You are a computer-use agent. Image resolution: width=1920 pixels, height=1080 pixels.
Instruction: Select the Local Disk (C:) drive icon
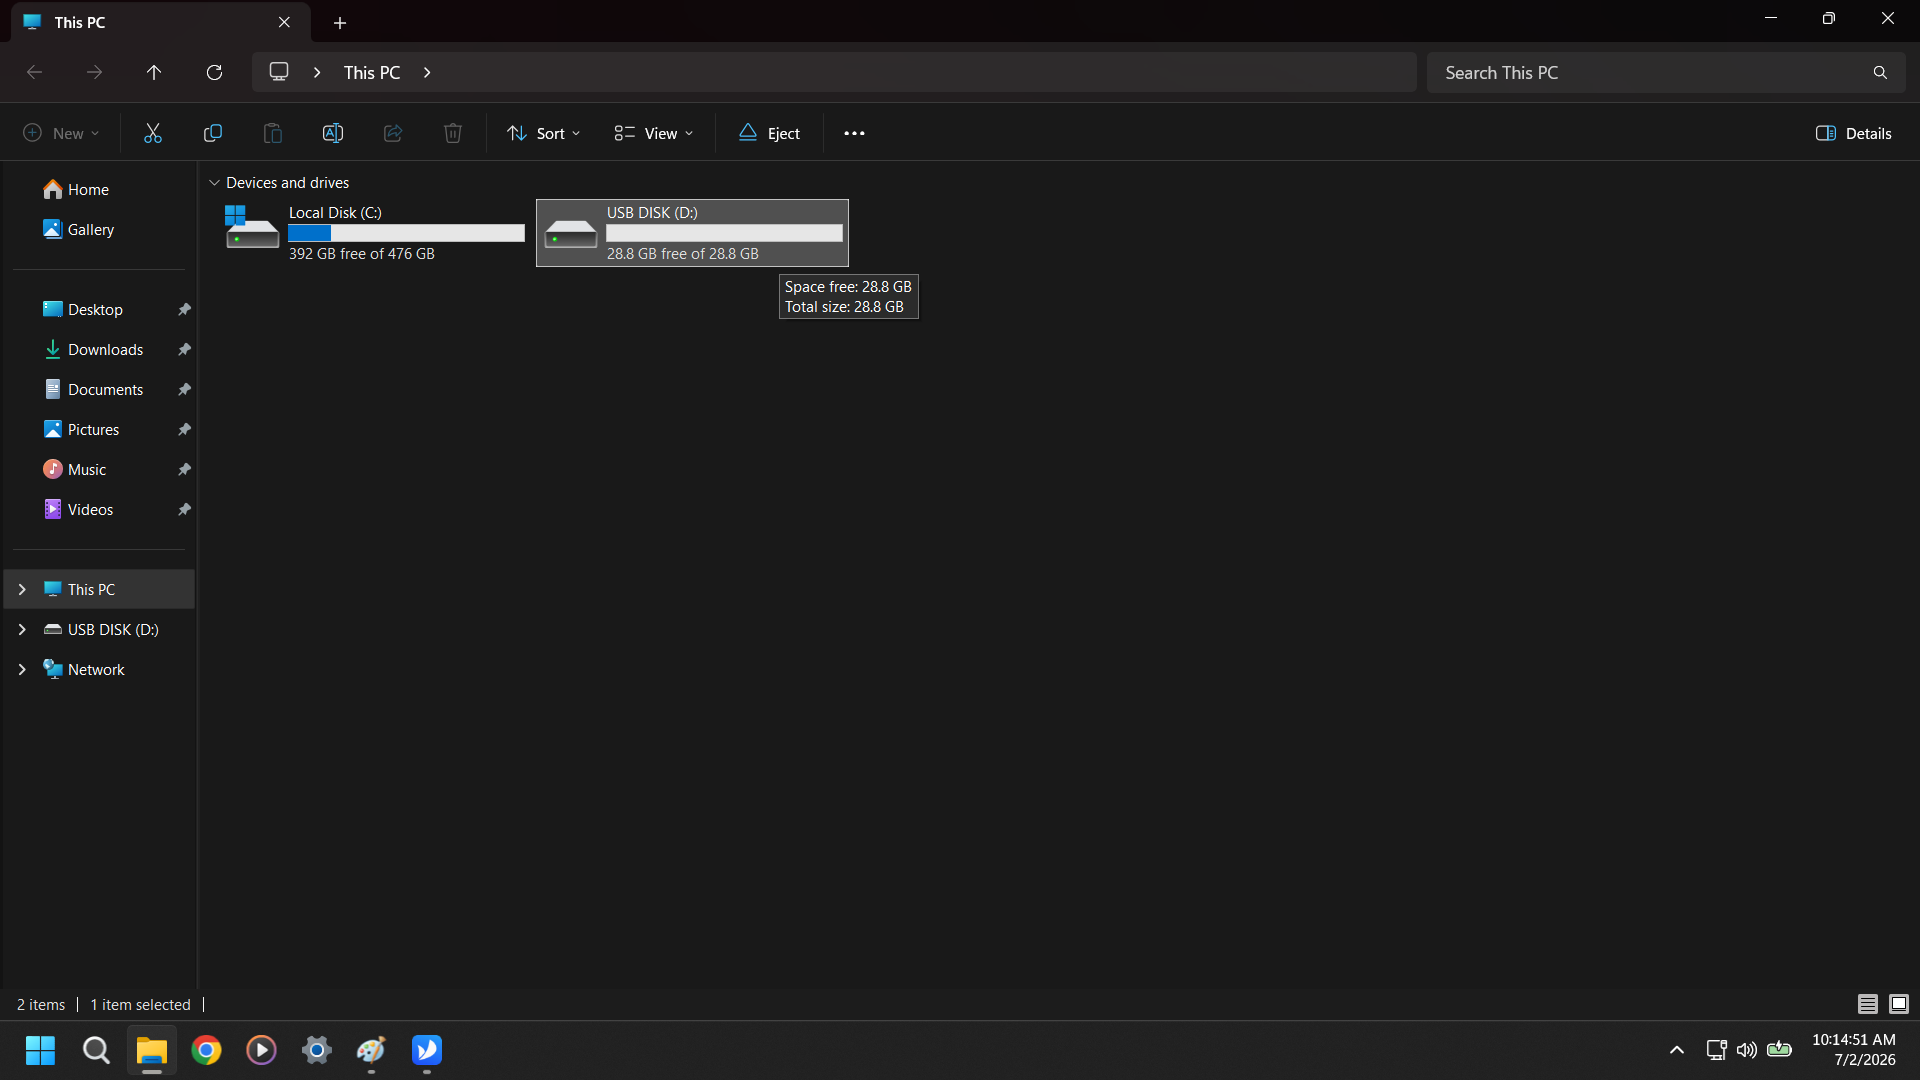pyautogui.click(x=251, y=228)
